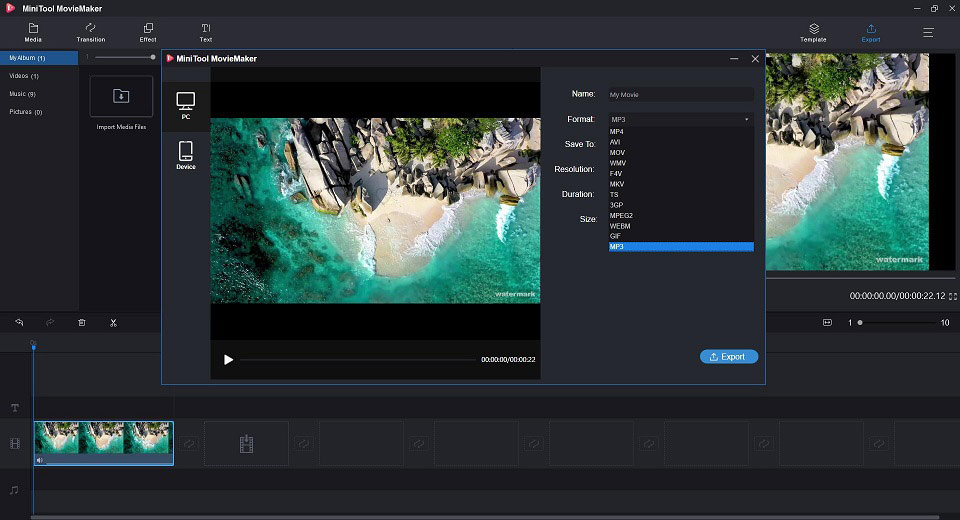Mute the audio on timeline clip
960x520 pixels.
coord(40,460)
